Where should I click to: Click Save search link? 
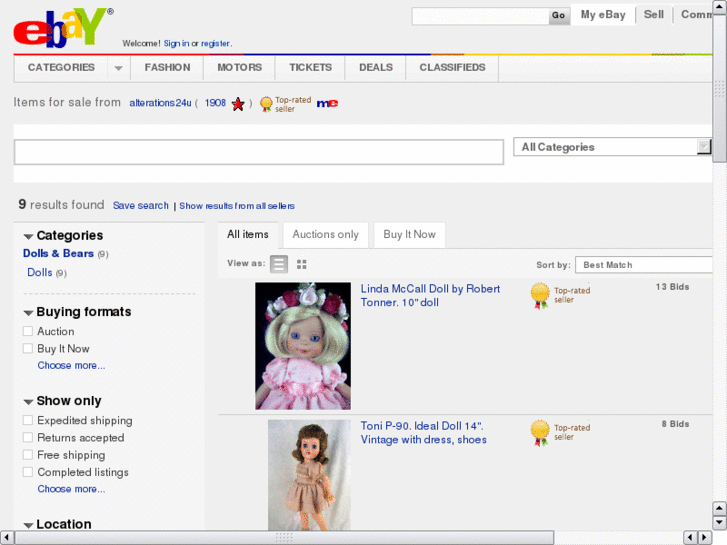[140, 205]
